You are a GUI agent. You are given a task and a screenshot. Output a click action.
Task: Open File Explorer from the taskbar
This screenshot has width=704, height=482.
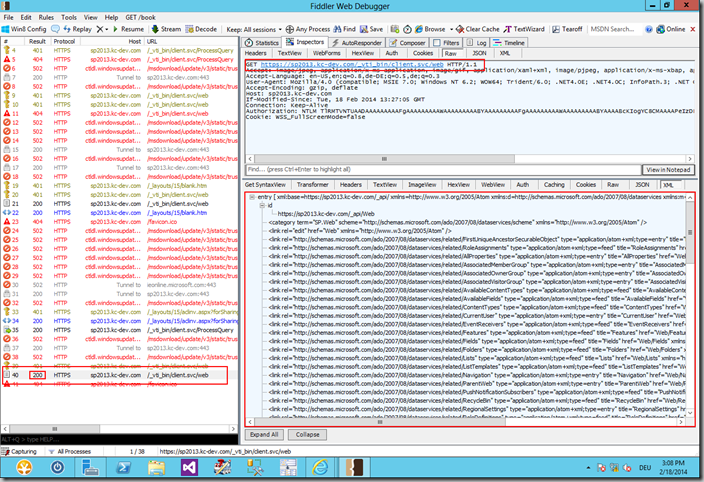coord(156,468)
